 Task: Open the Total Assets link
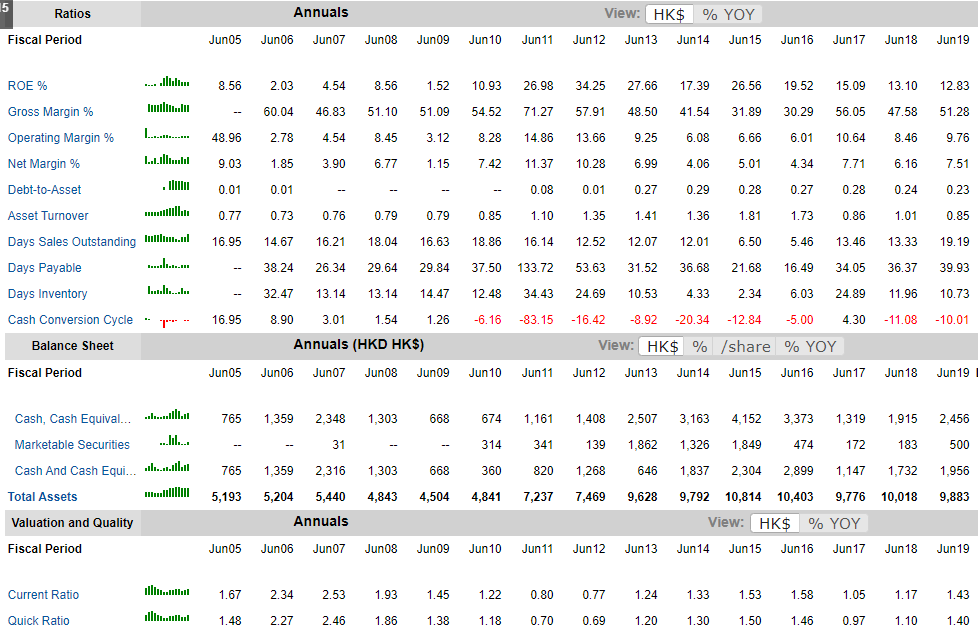[42, 497]
